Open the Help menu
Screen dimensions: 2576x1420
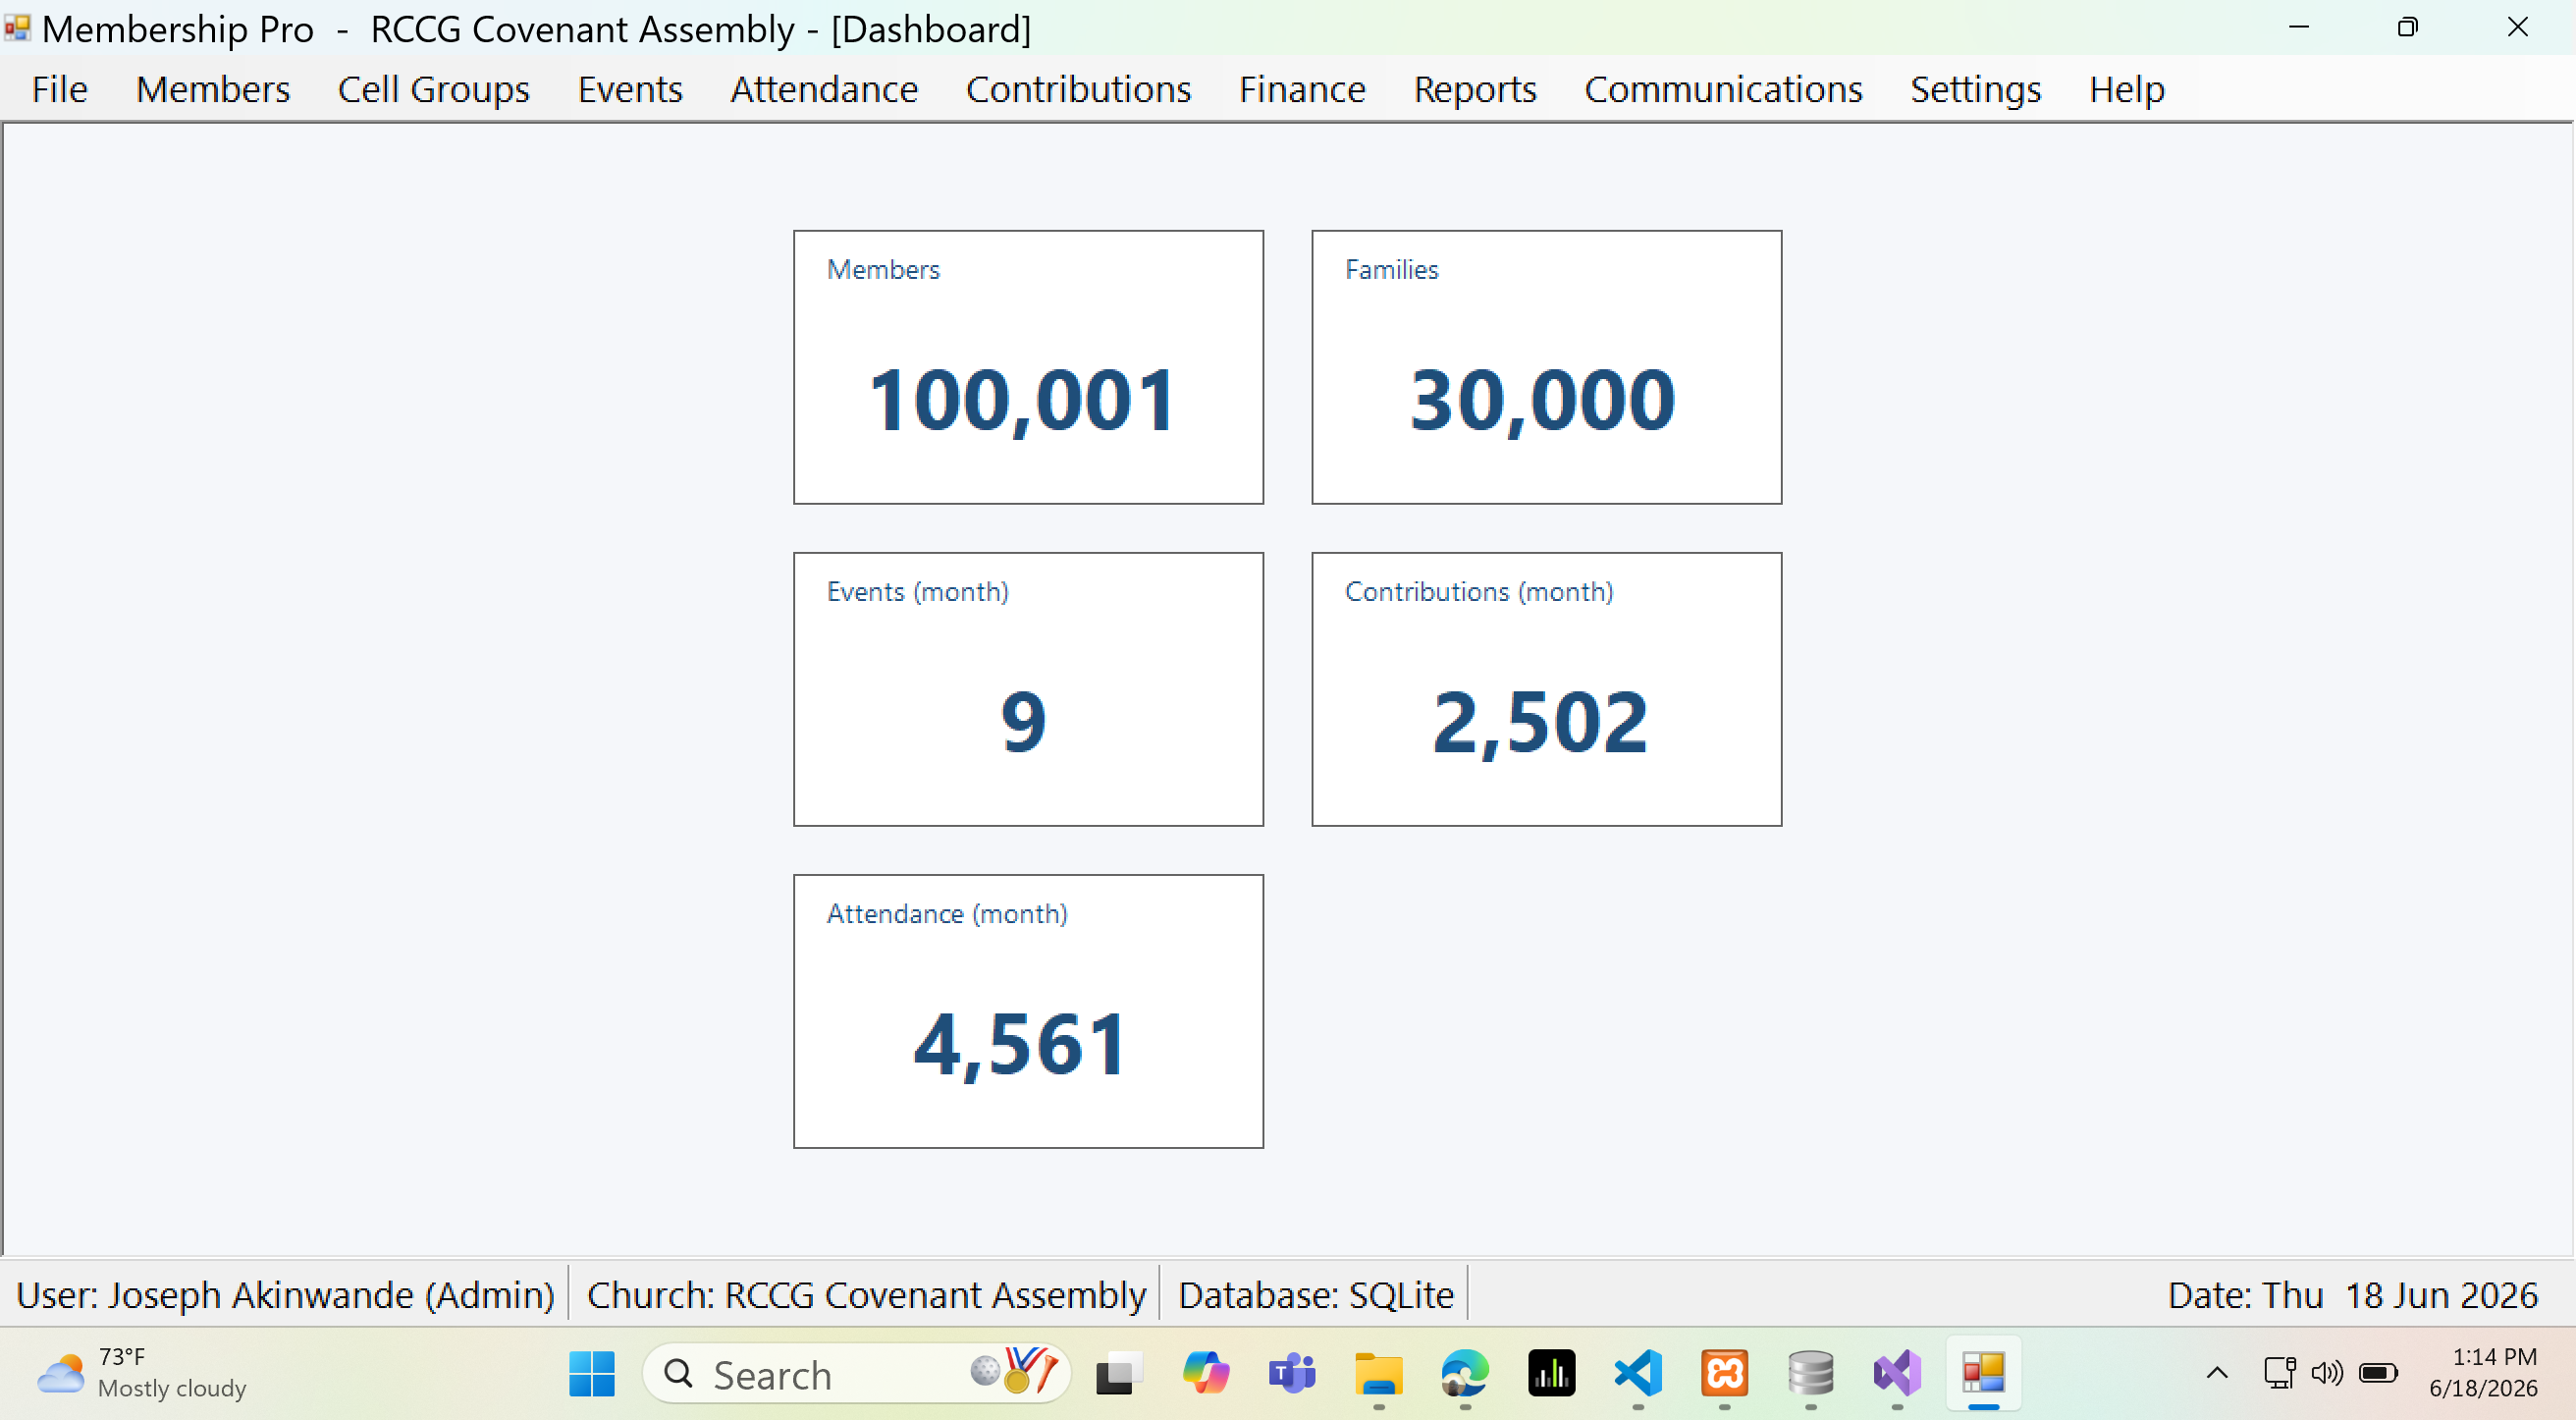pyautogui.click(x=2126, y=89)
